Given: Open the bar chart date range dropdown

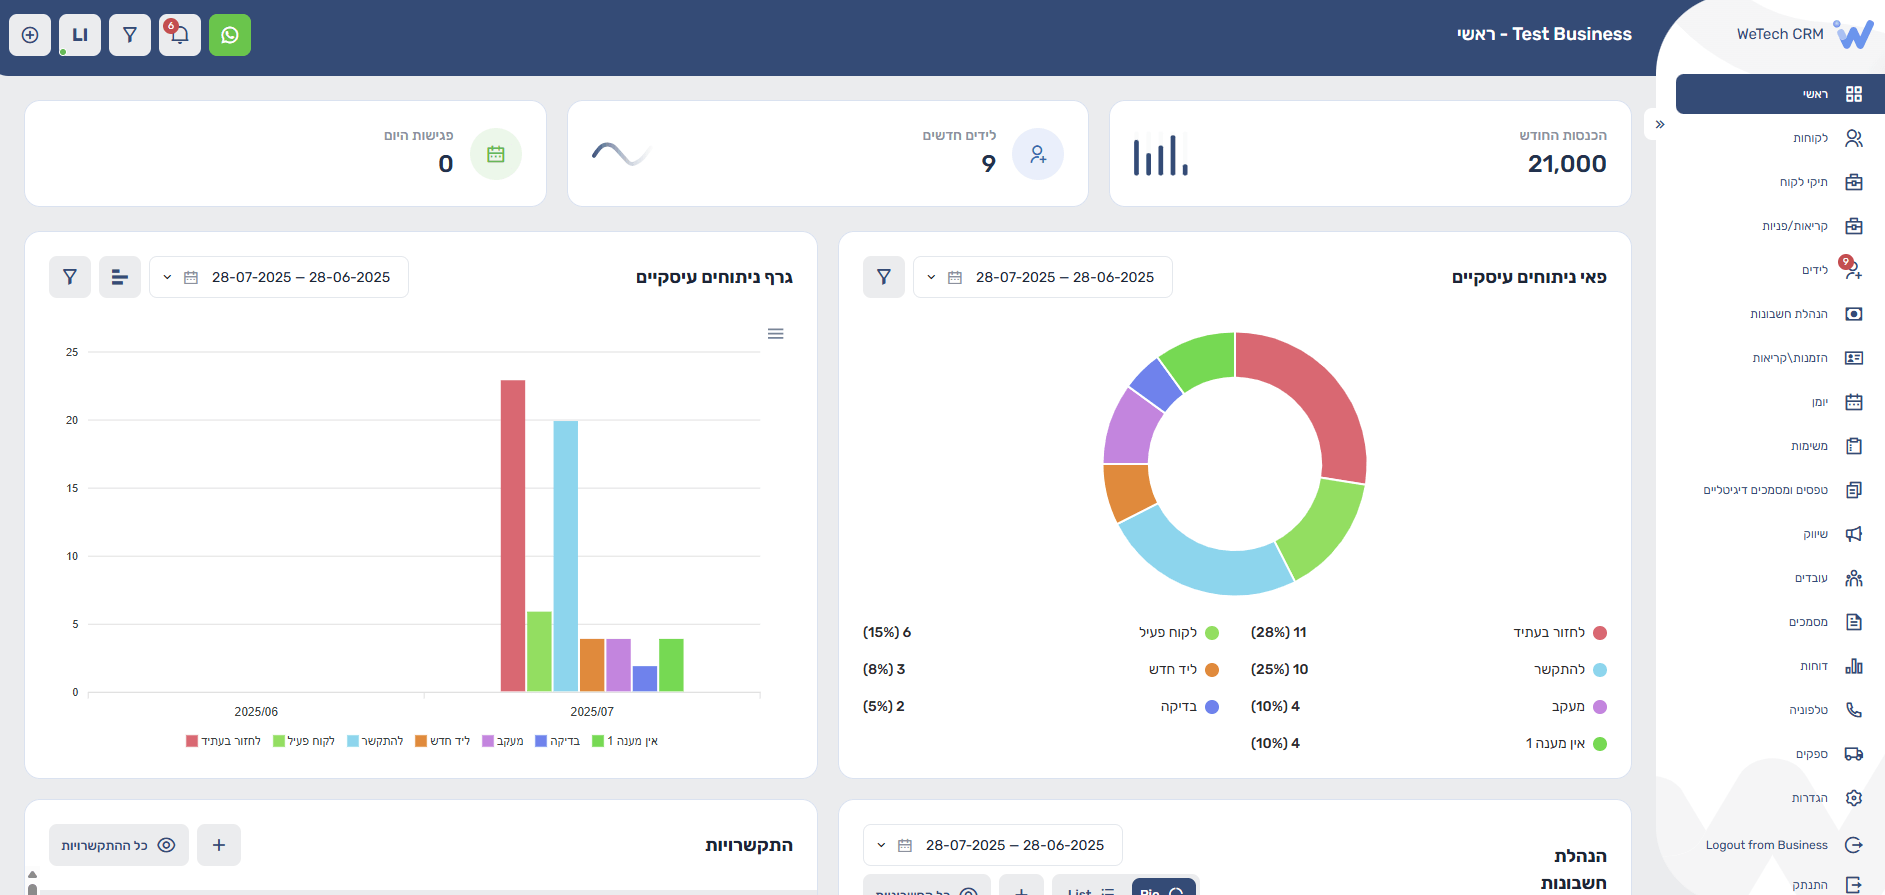Looking at the screenshot, I should tap(279, 277).
